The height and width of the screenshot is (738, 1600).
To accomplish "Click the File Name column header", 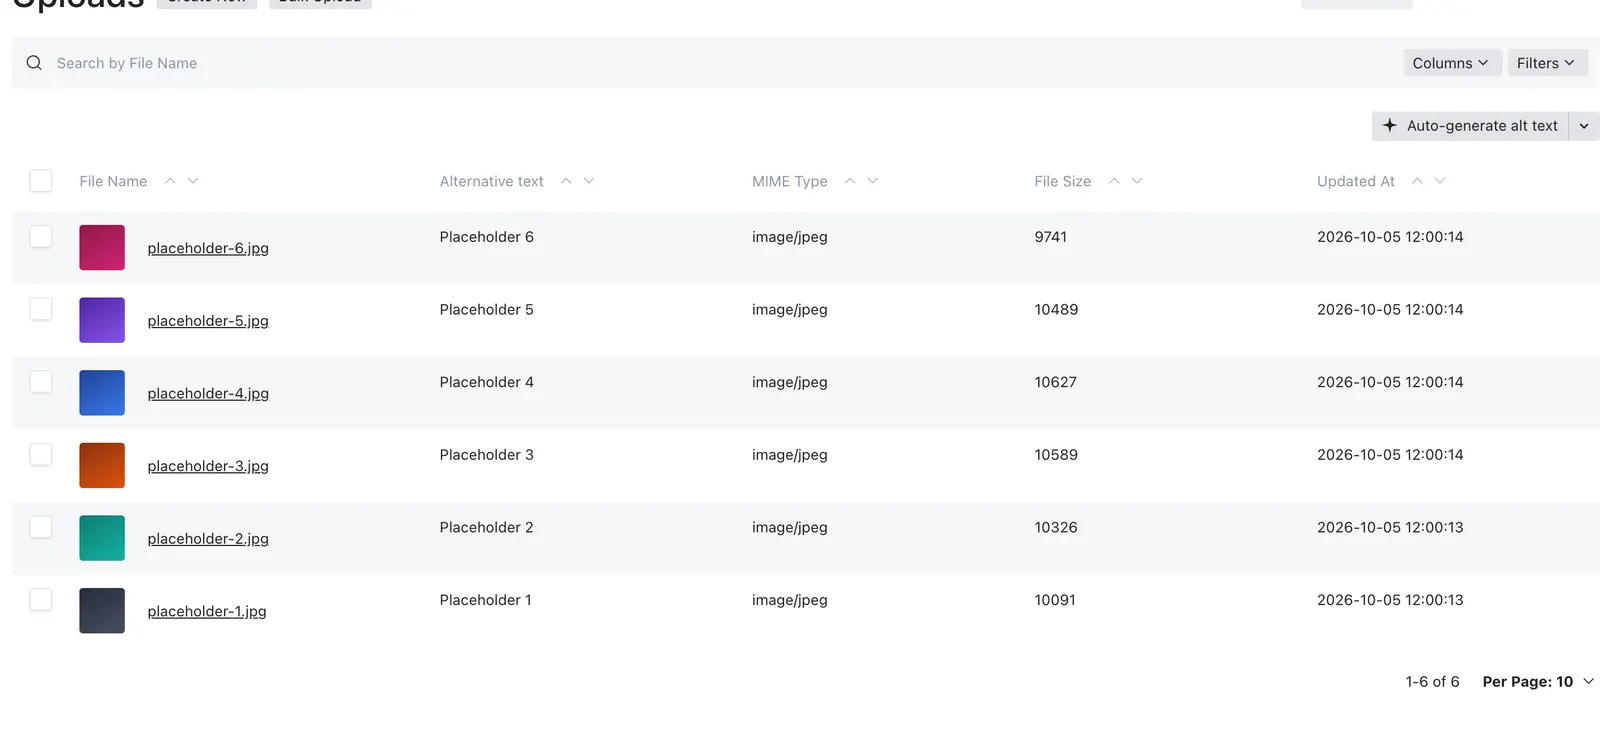I will click(x=113, y=181).
